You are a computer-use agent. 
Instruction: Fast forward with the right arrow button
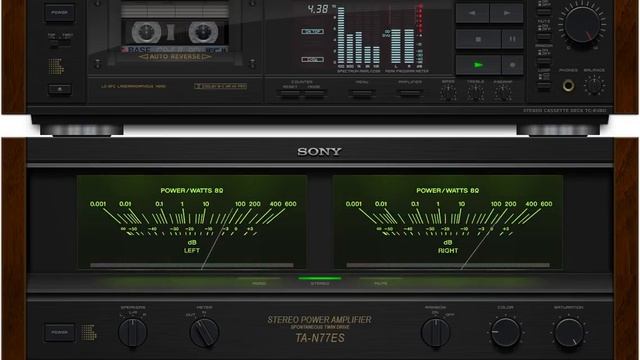[507, 13]
